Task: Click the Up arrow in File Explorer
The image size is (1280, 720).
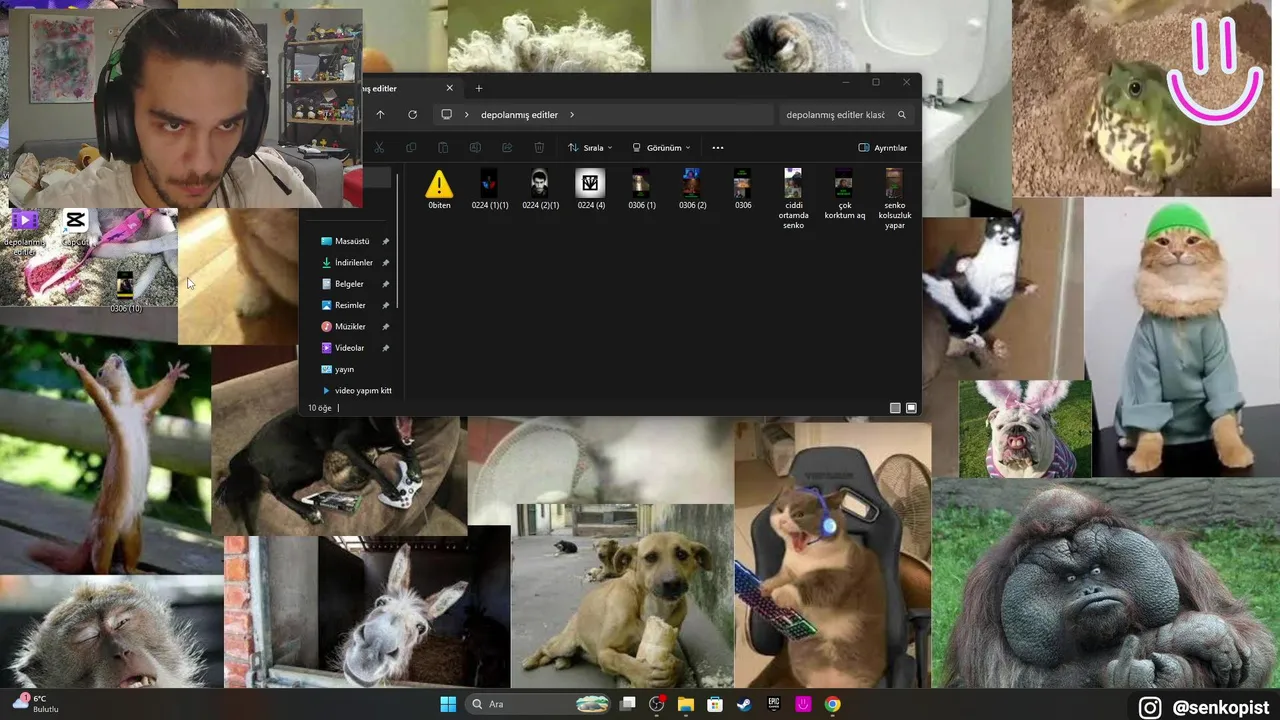Action: click(x=380, y=115)
